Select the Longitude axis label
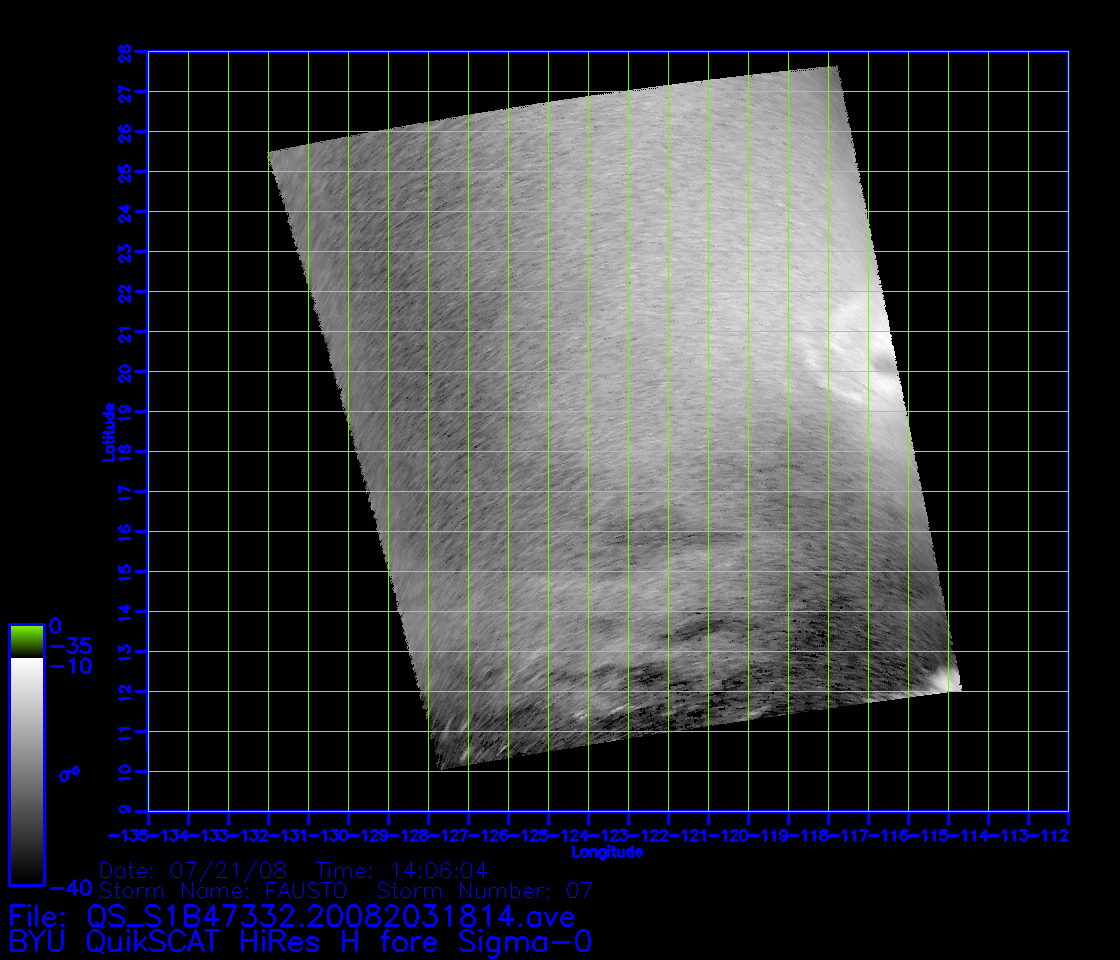Viewport: 1120px width, 960px height. [x=606, y=853]
